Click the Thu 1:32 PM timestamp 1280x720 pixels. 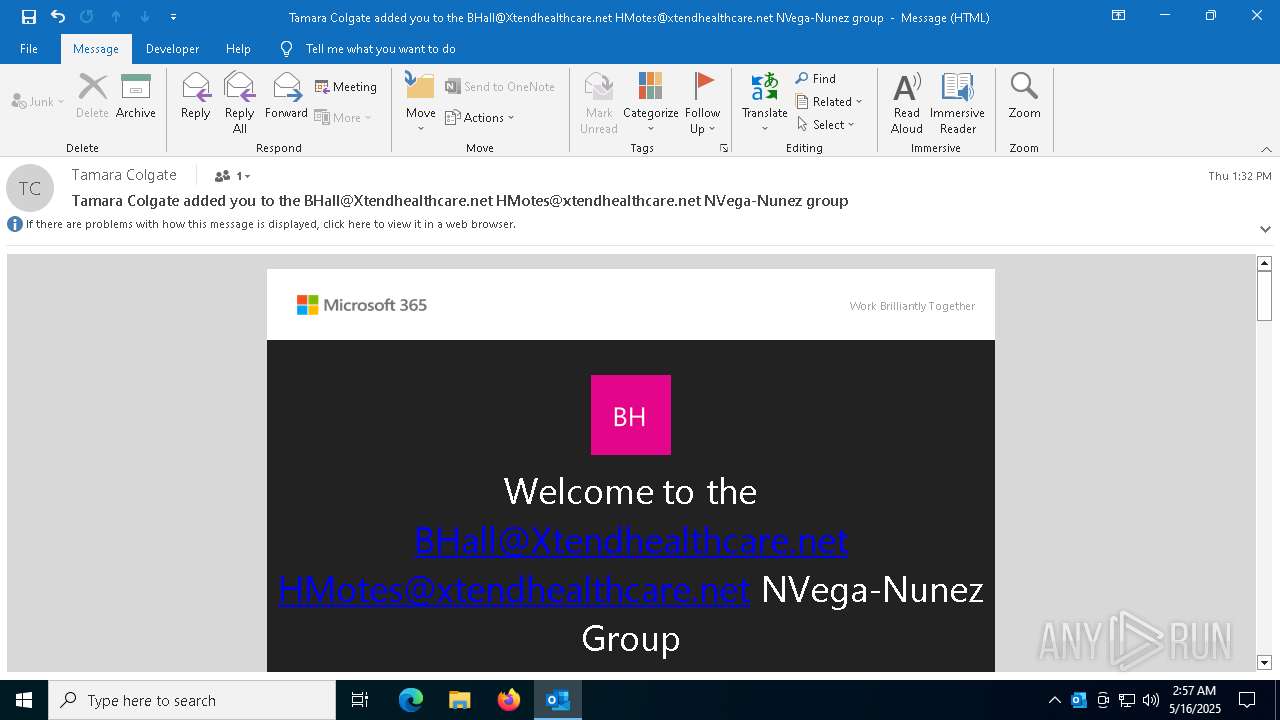[x=1240, y=176]
